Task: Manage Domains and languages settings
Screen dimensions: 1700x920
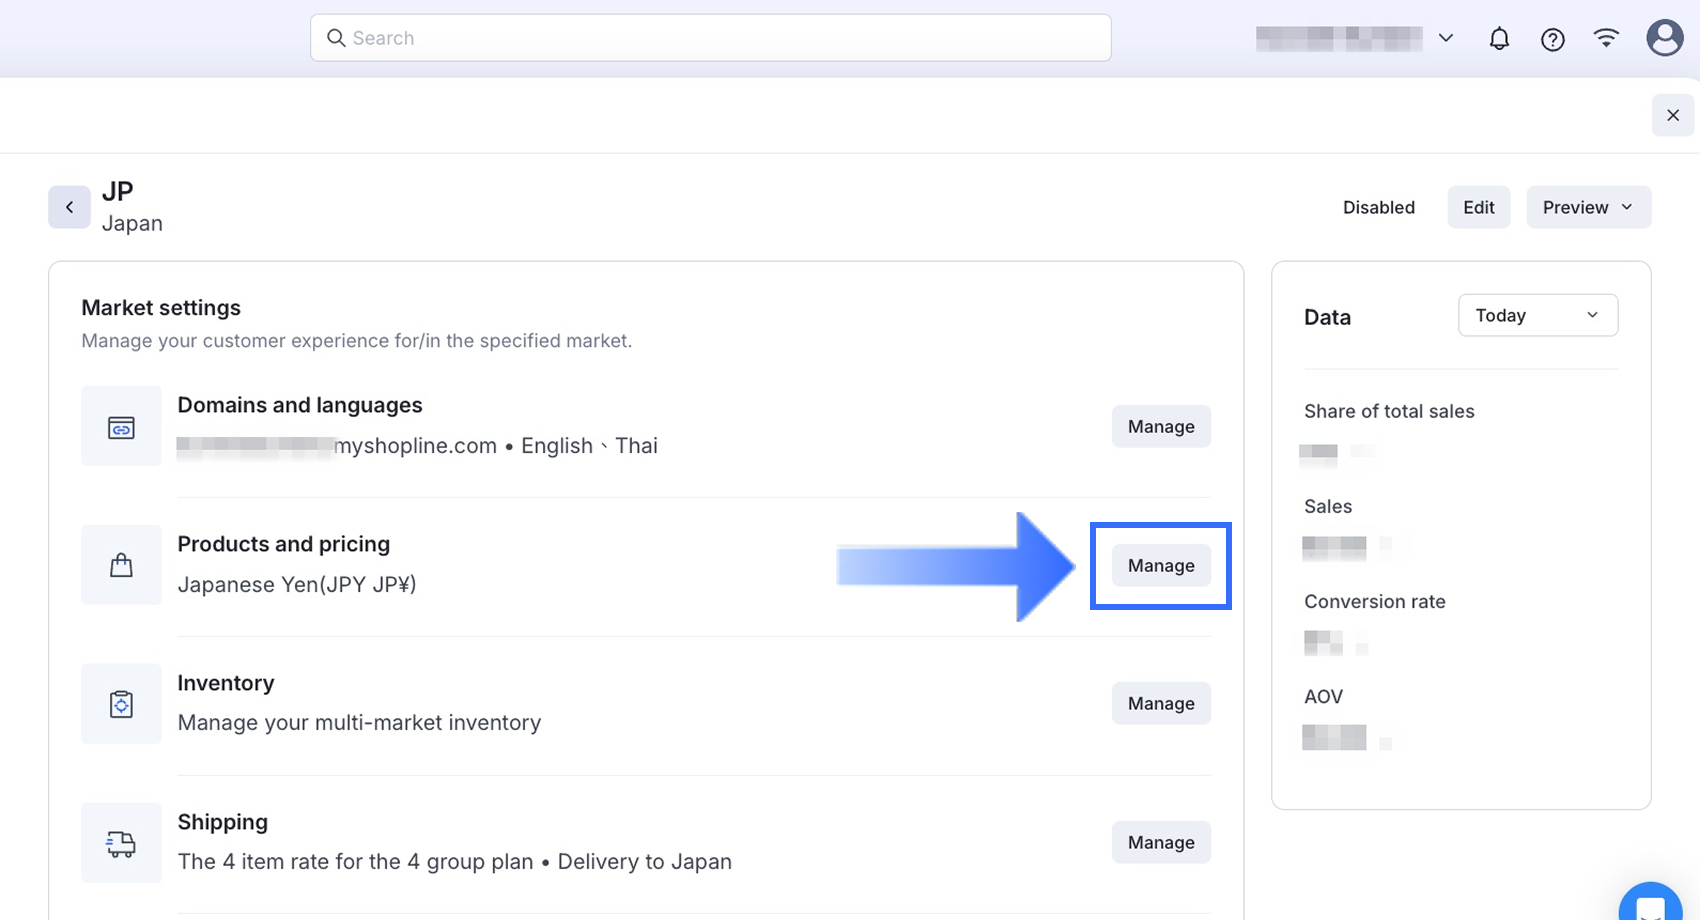Action: 1161,426
